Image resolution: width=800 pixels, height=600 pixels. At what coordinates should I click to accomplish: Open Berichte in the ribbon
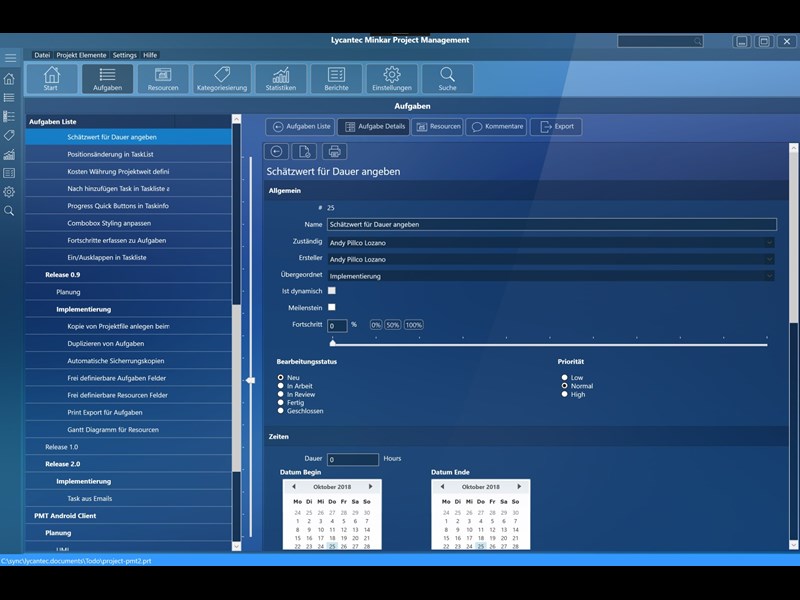click(x=337, y=79)
